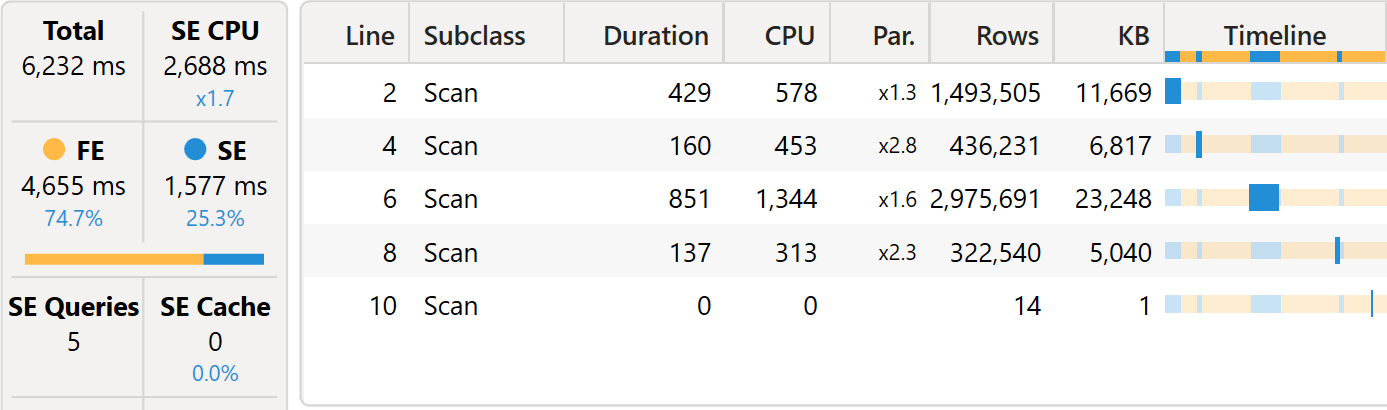Click the timeline marker for line 4
This screenshot has height=410, width=1387.
(1198, 145)
